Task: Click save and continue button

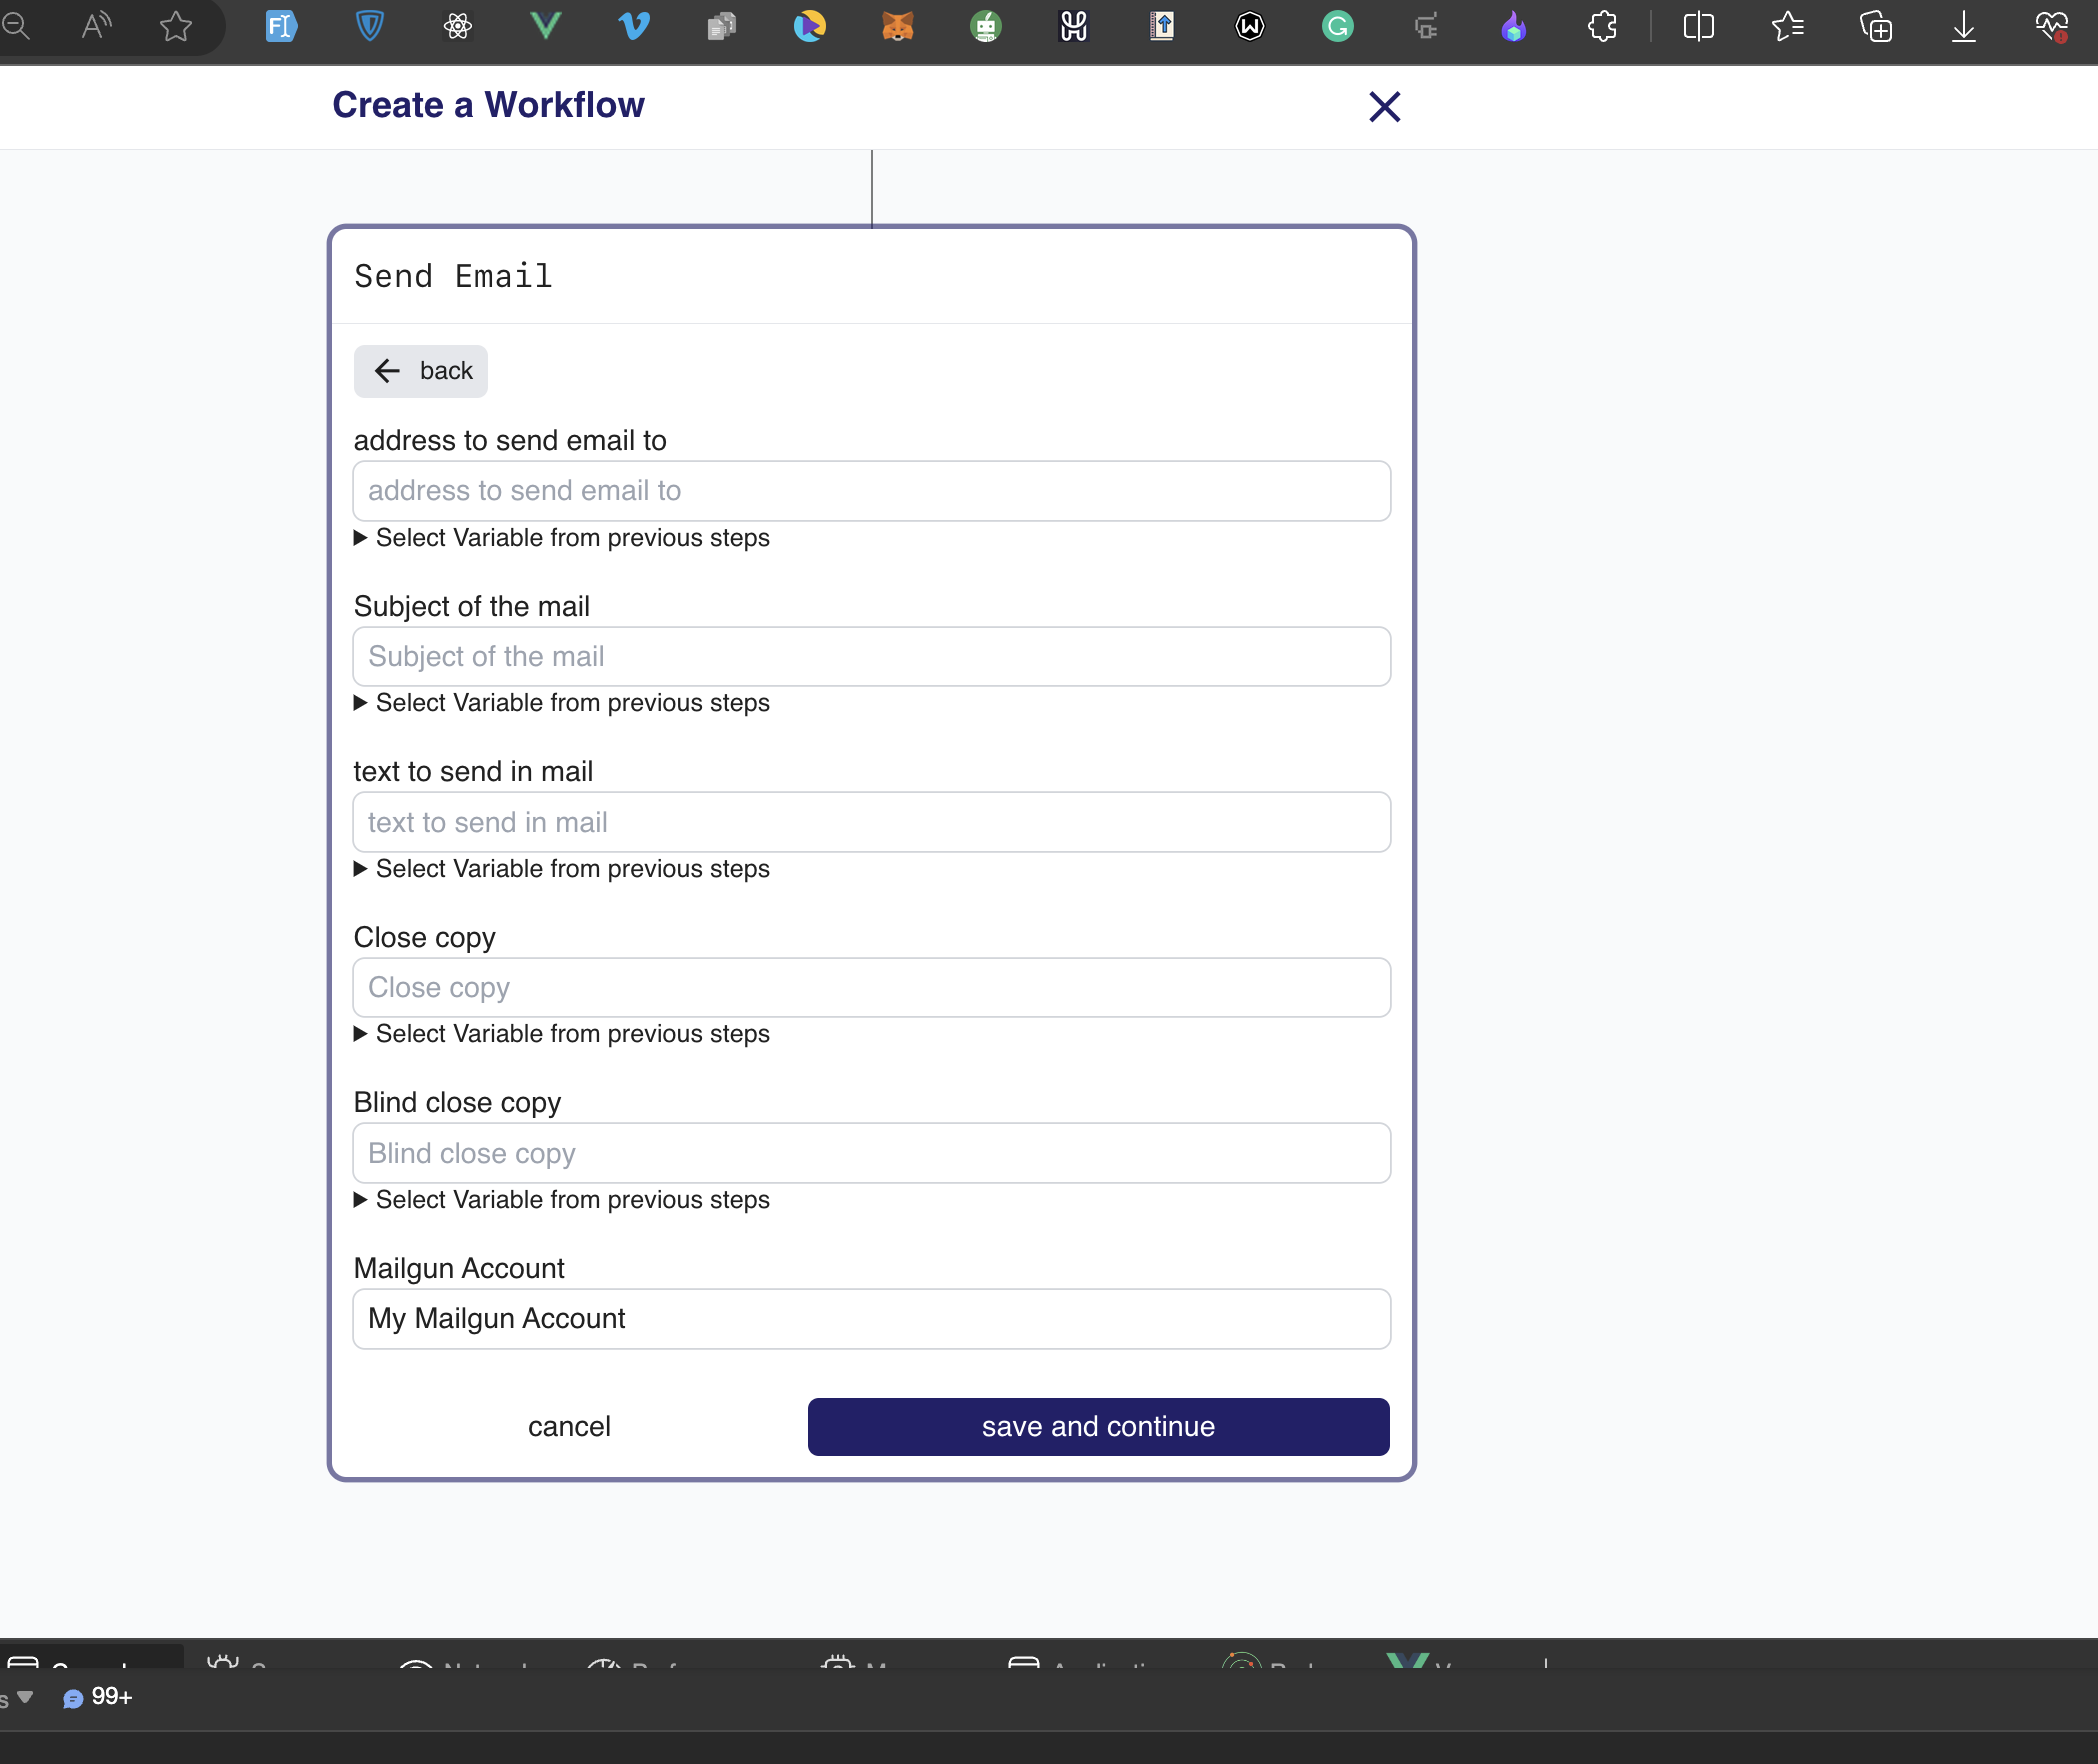Action: [x=1098, y=1427]
